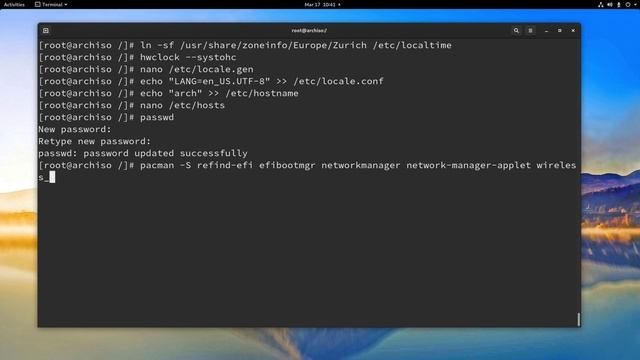Click the text "passwd: password updated successfully"

pos(143,153)
